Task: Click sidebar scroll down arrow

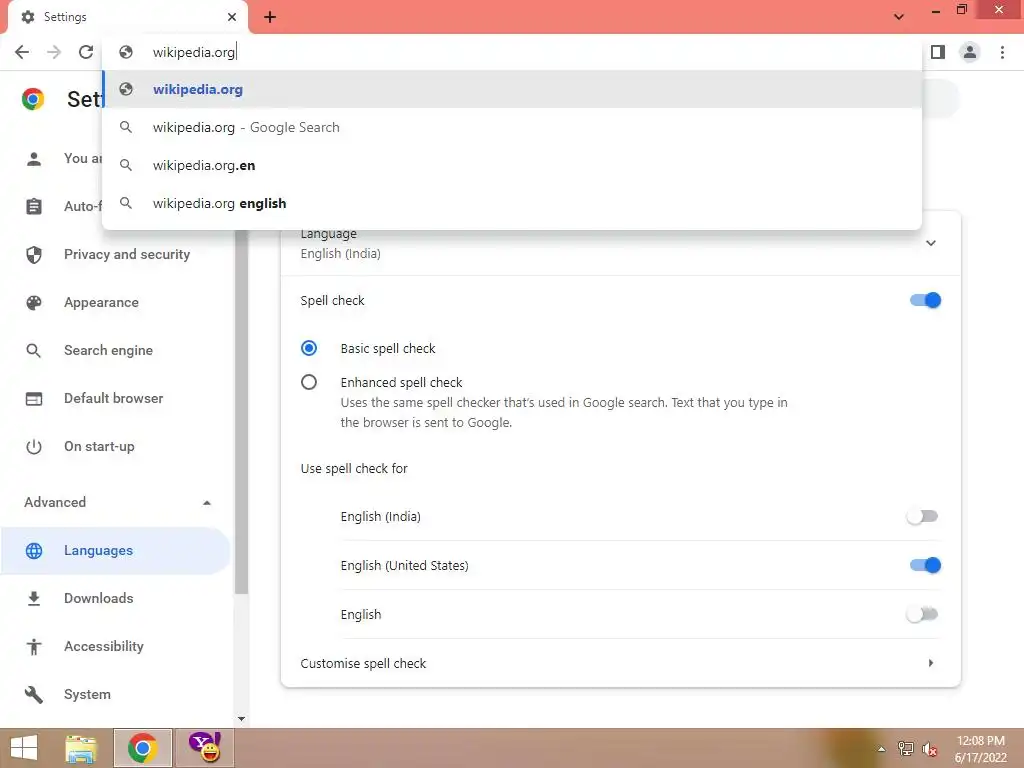Action: click(242, 719)
